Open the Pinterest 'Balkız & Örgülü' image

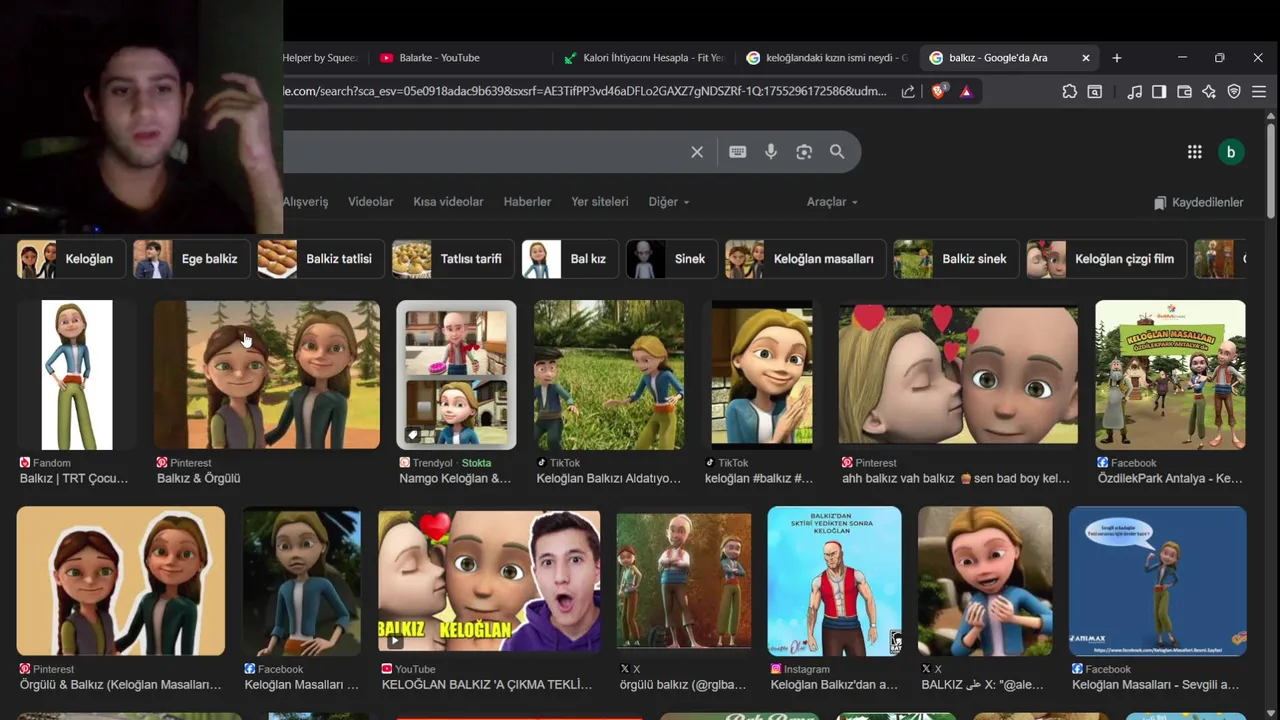[x=267, y=375]
